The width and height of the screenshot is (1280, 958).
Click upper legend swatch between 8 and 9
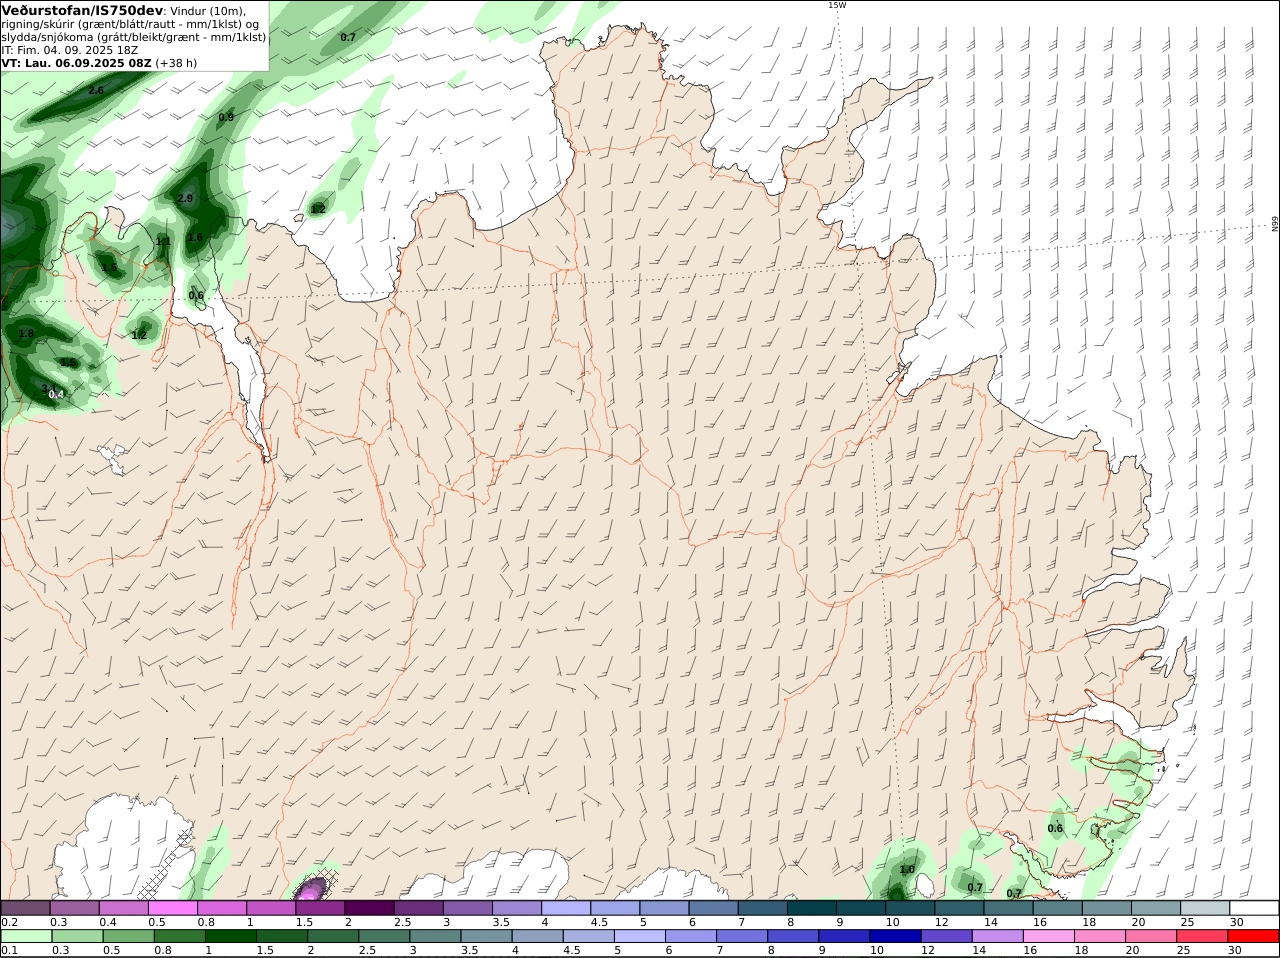pos(812,908)
